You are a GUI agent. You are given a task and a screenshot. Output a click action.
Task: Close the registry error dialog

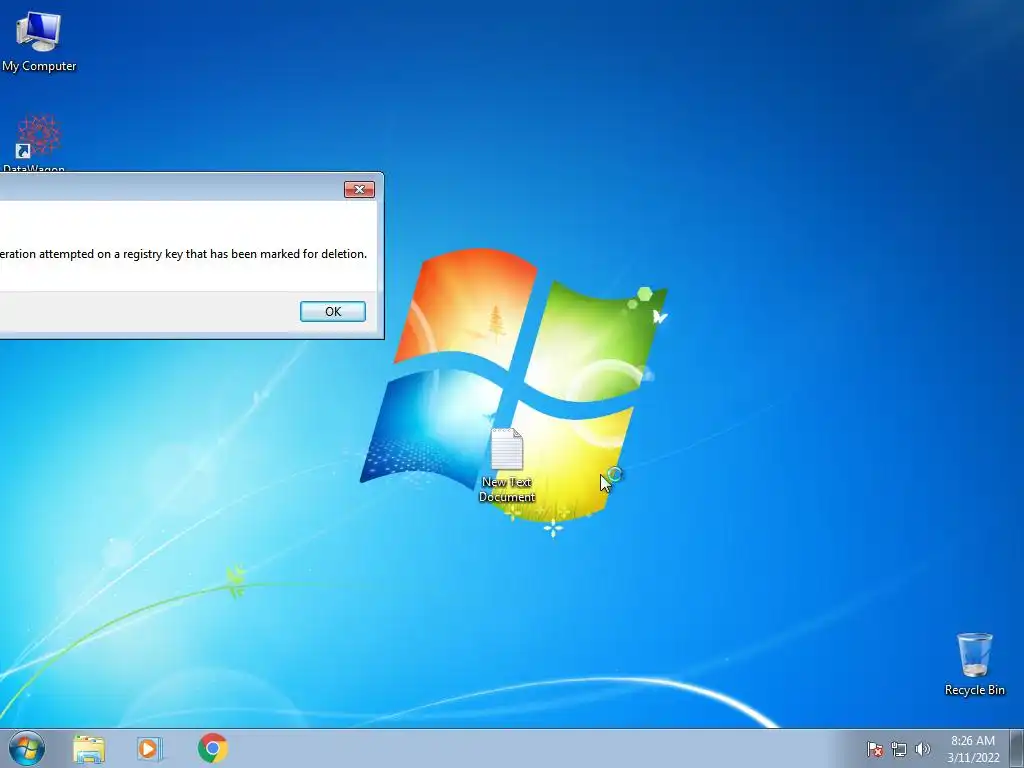coord(359,189)
